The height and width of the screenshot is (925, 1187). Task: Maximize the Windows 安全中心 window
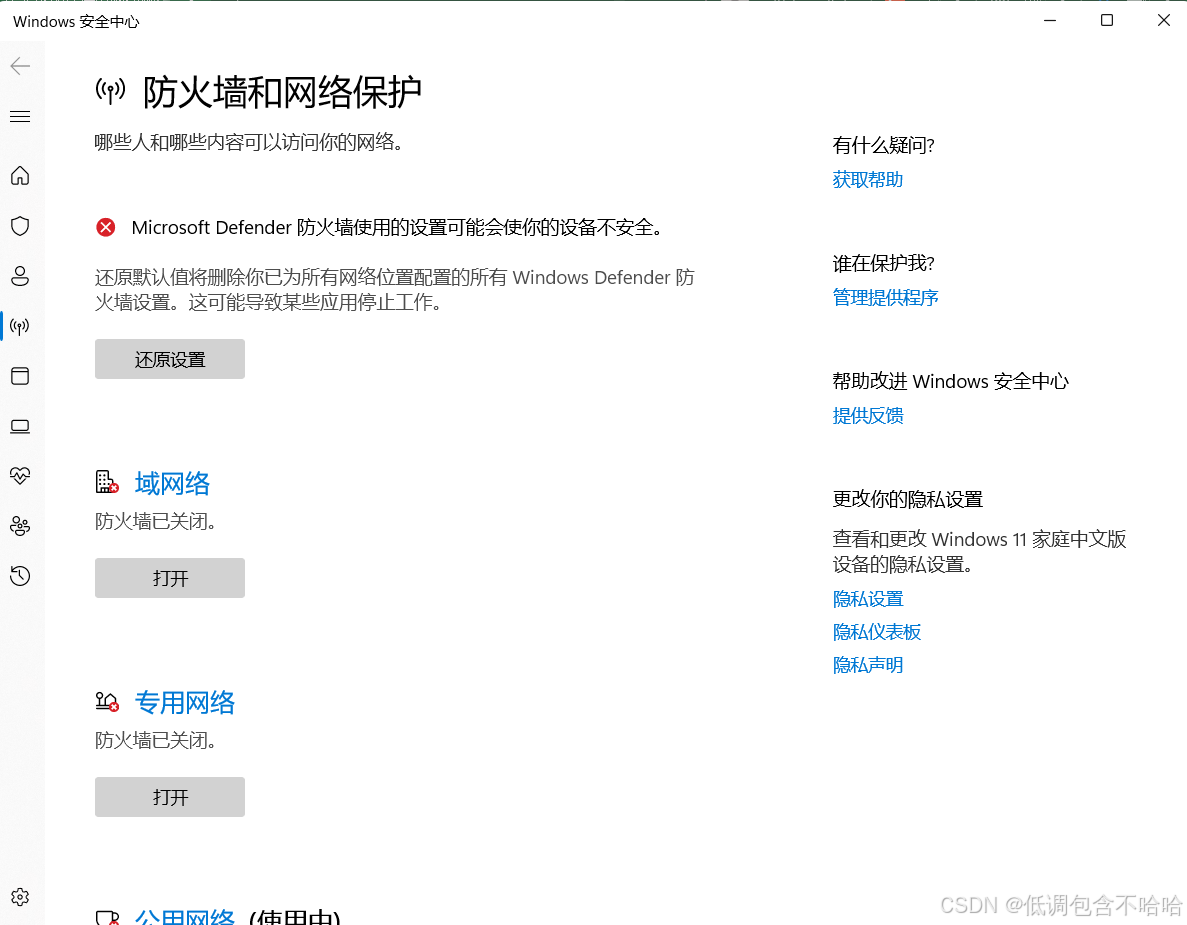pos(1107,20)
